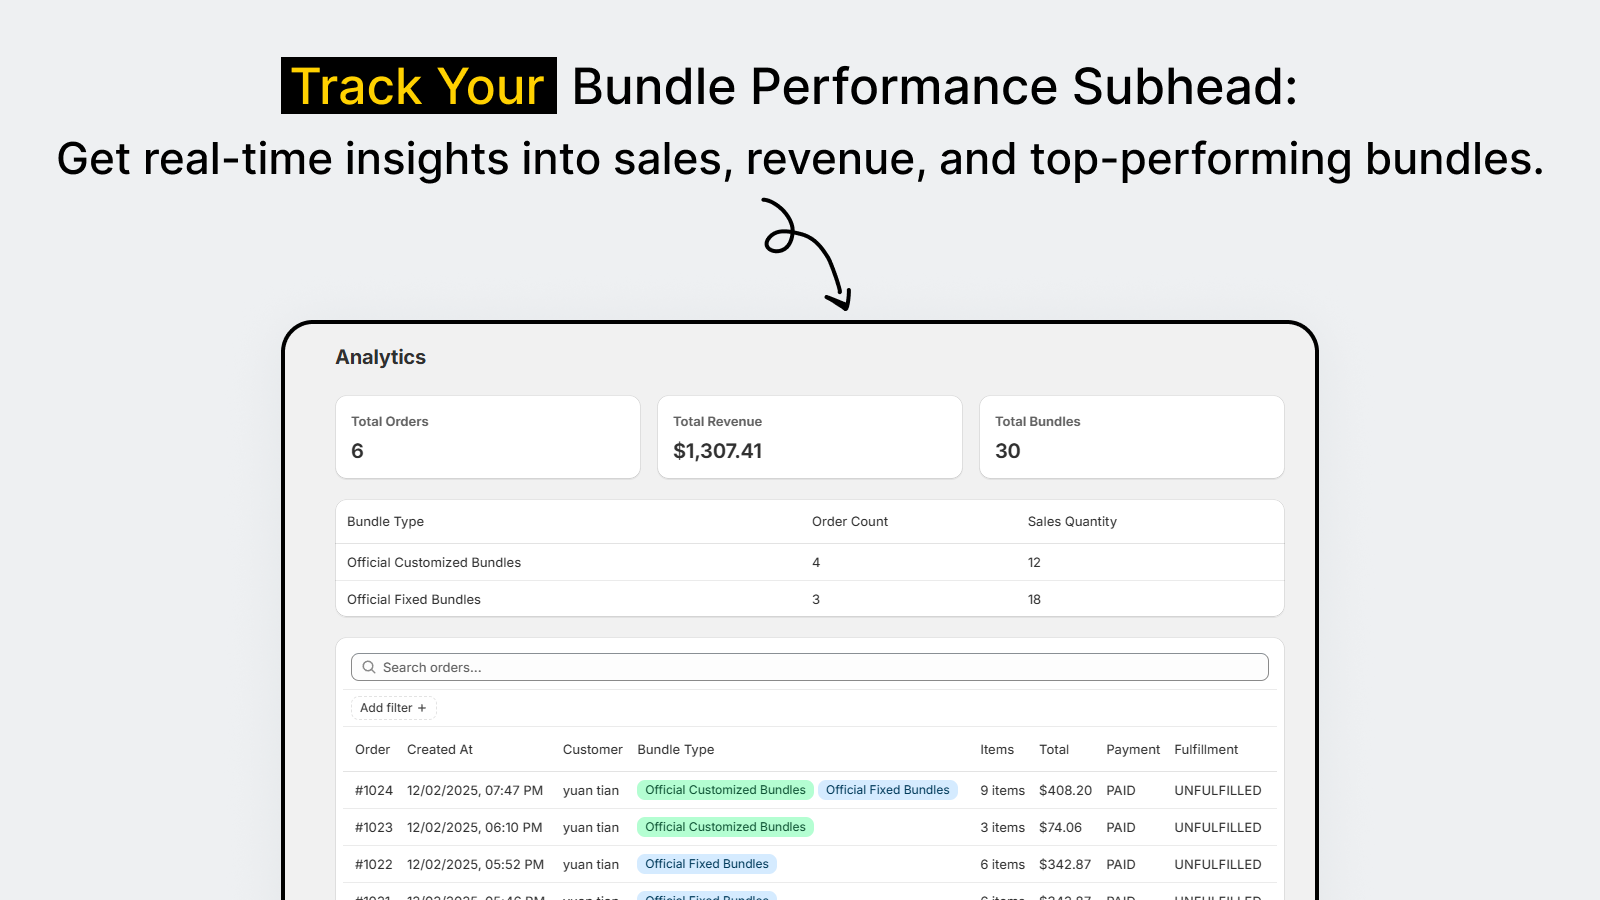Select the Total Revenue stat card
The image size is (1600, 900).
tap(810, 437)
